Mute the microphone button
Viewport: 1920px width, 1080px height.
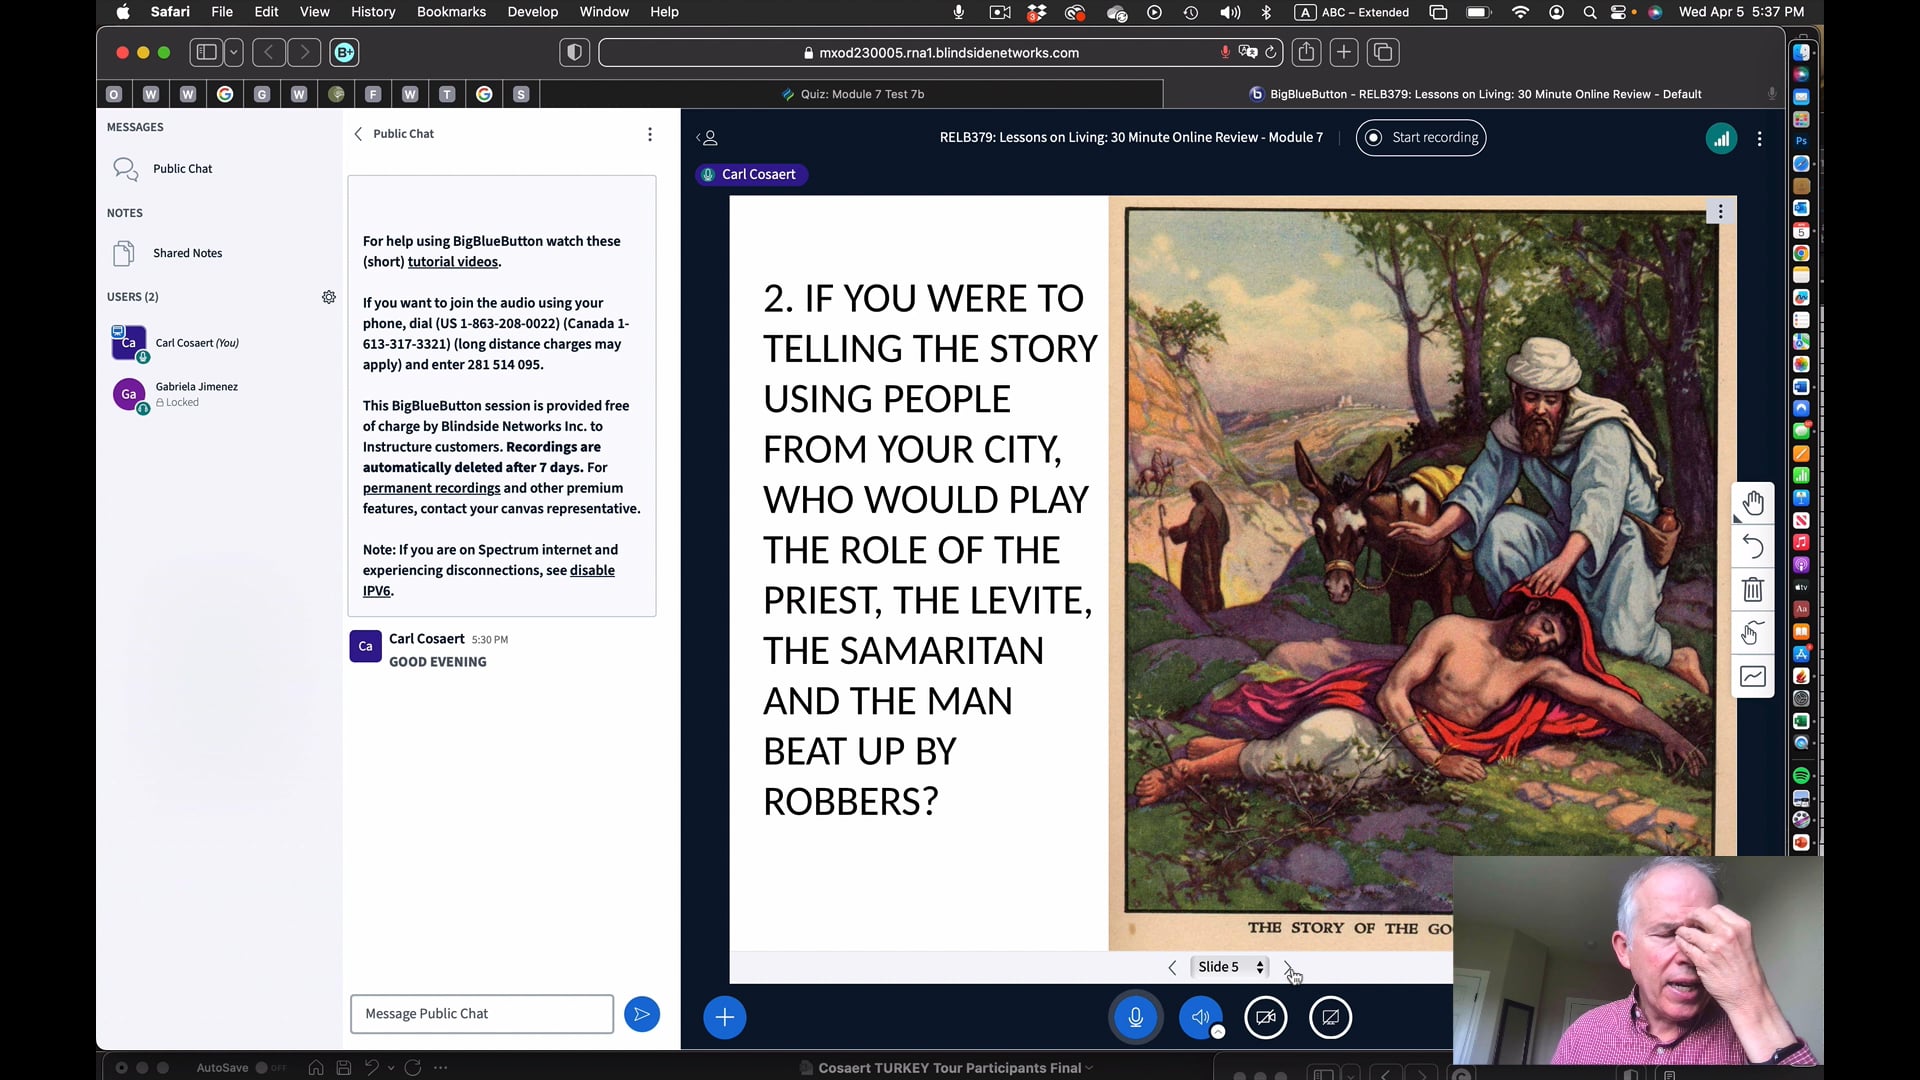[x=1135, y=1018]
